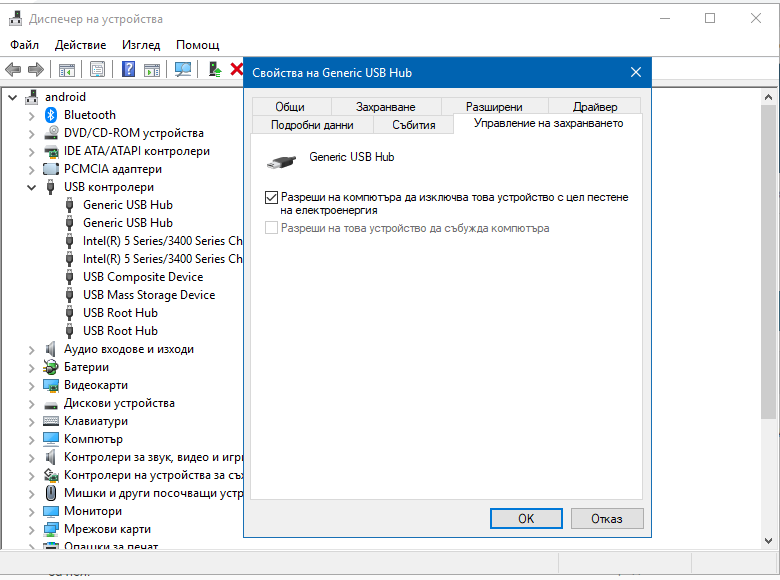The image size is (780, 580).
Task: Click the Back arrow toolbar icon
Action: 13,69
